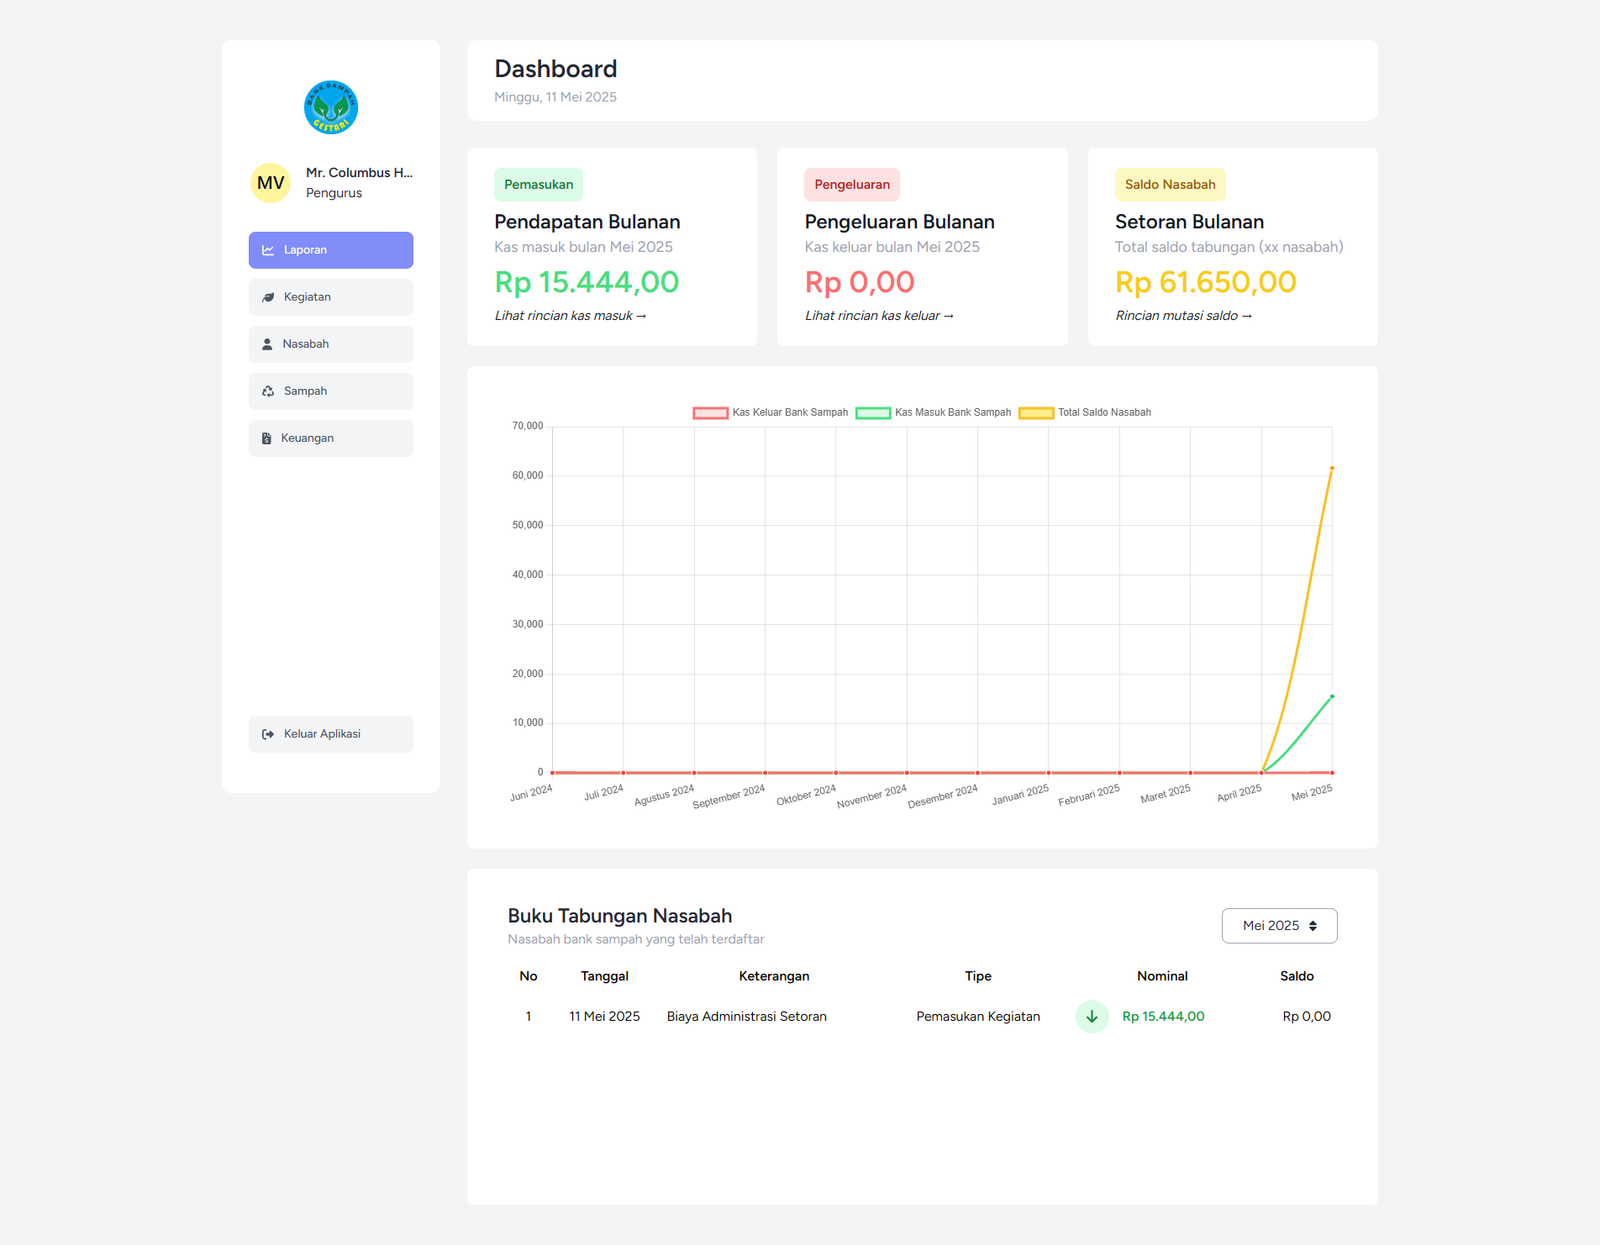Viewport: 1600px width, 1245px height.
Task: Open Lihat rincian kas masuk link
Action: pos(570,316)
